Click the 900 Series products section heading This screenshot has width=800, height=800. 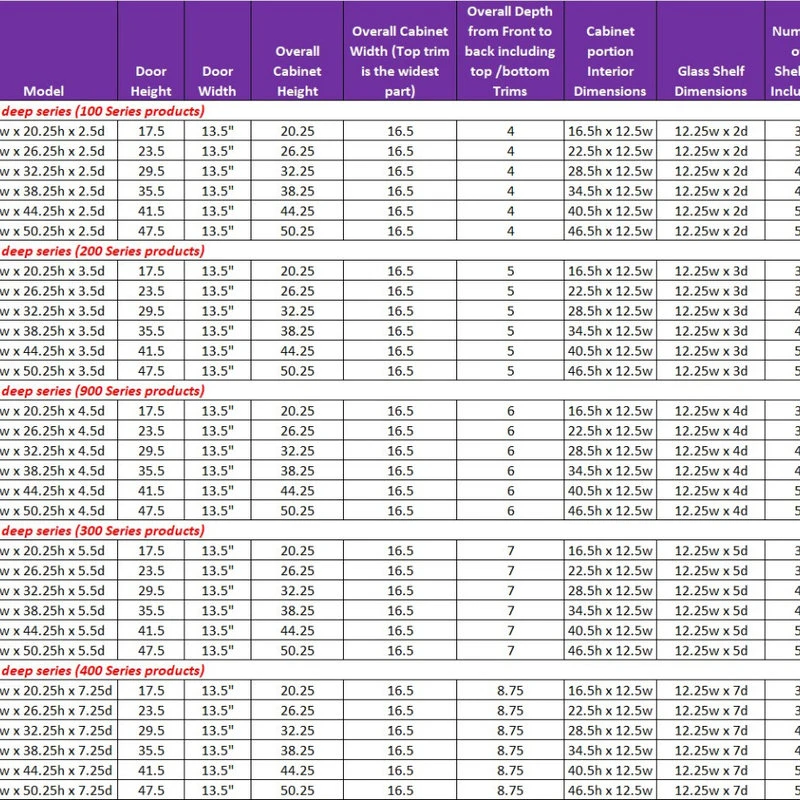[102, 391]
